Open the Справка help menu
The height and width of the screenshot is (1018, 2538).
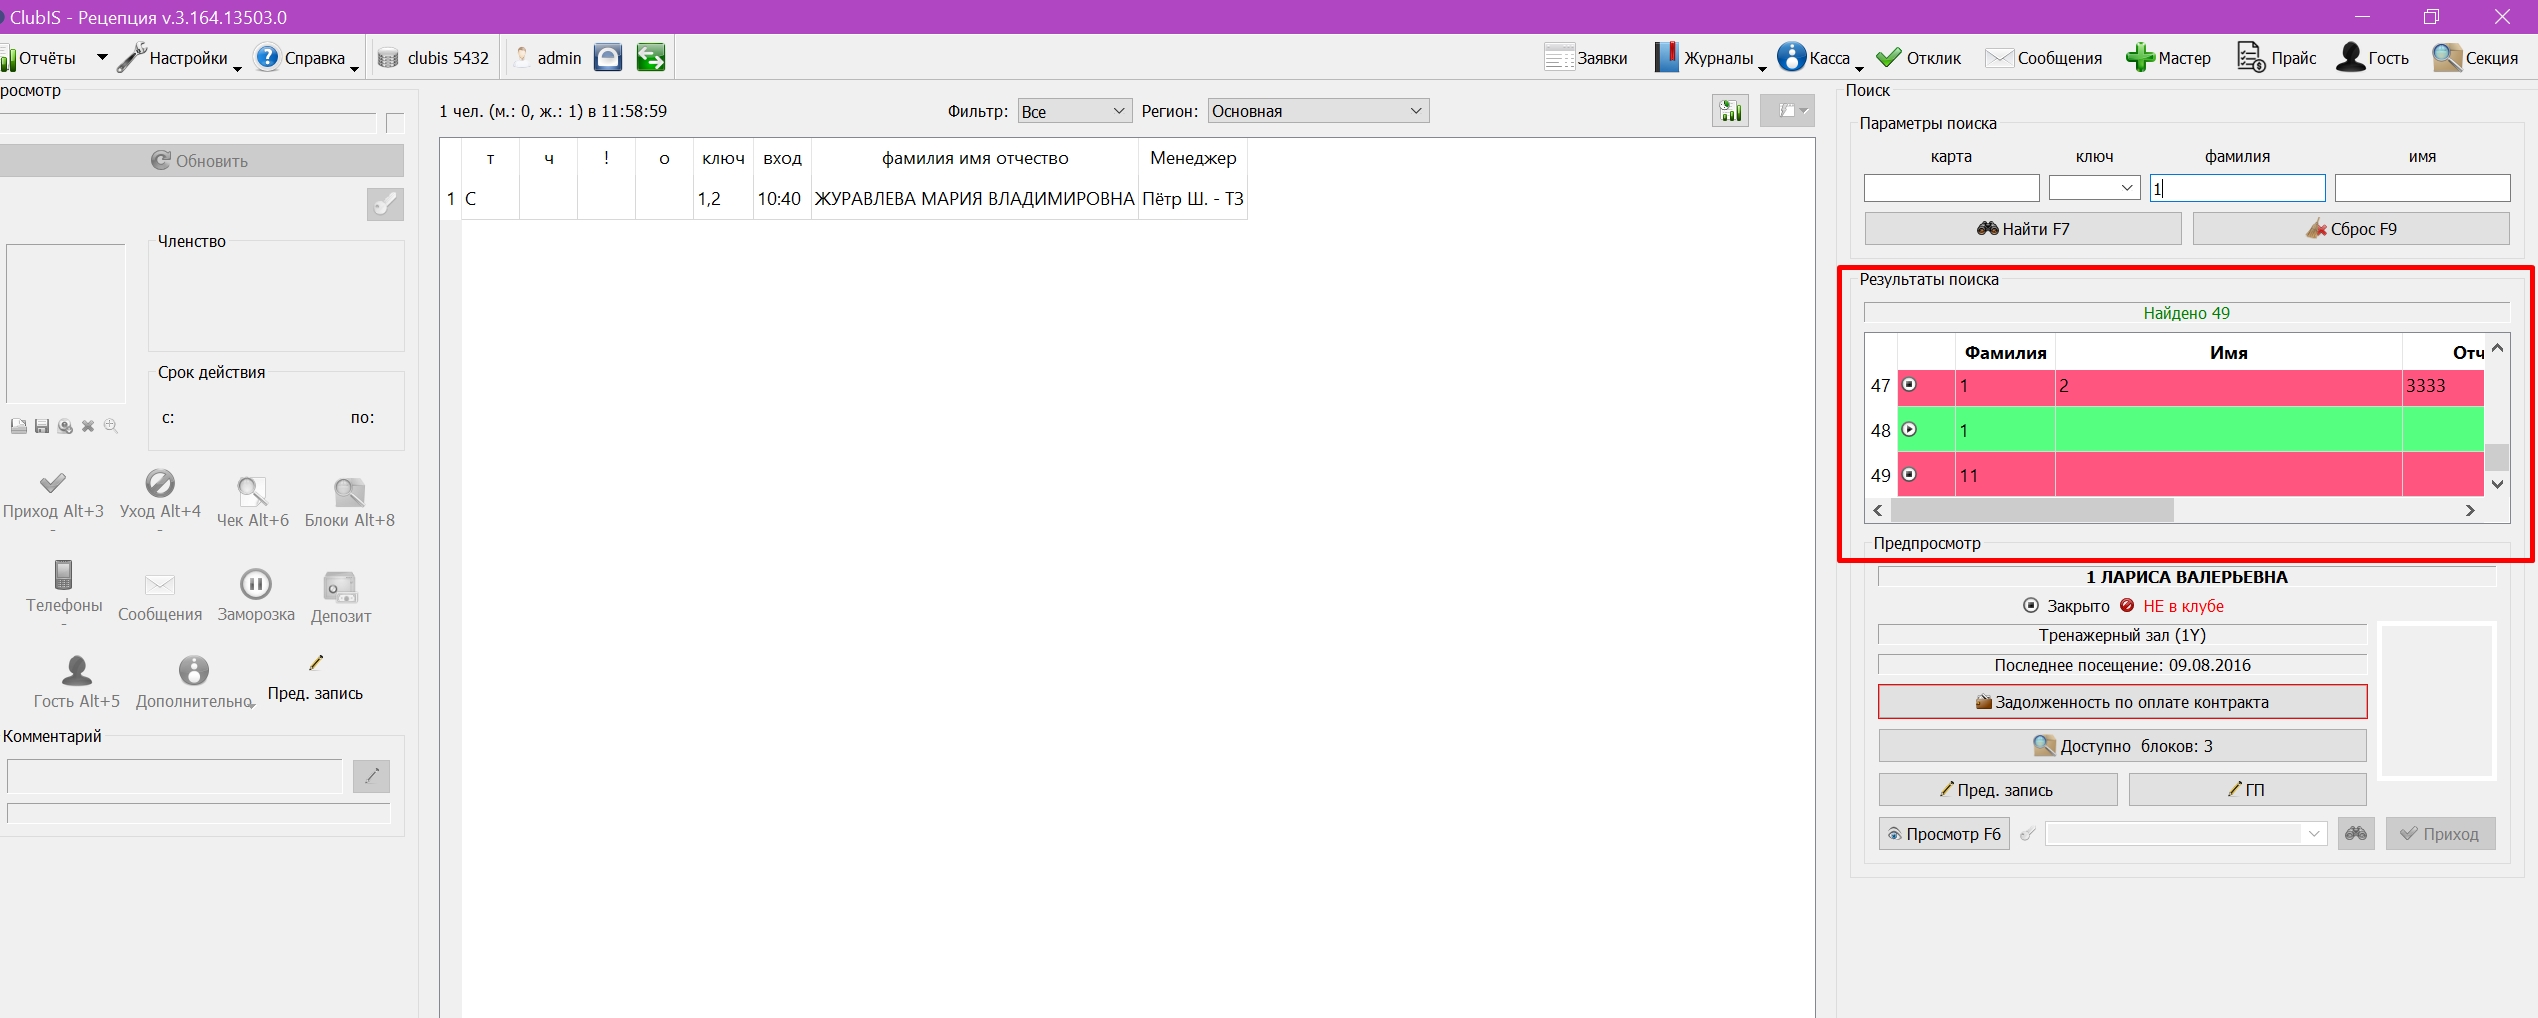point(306,58)
